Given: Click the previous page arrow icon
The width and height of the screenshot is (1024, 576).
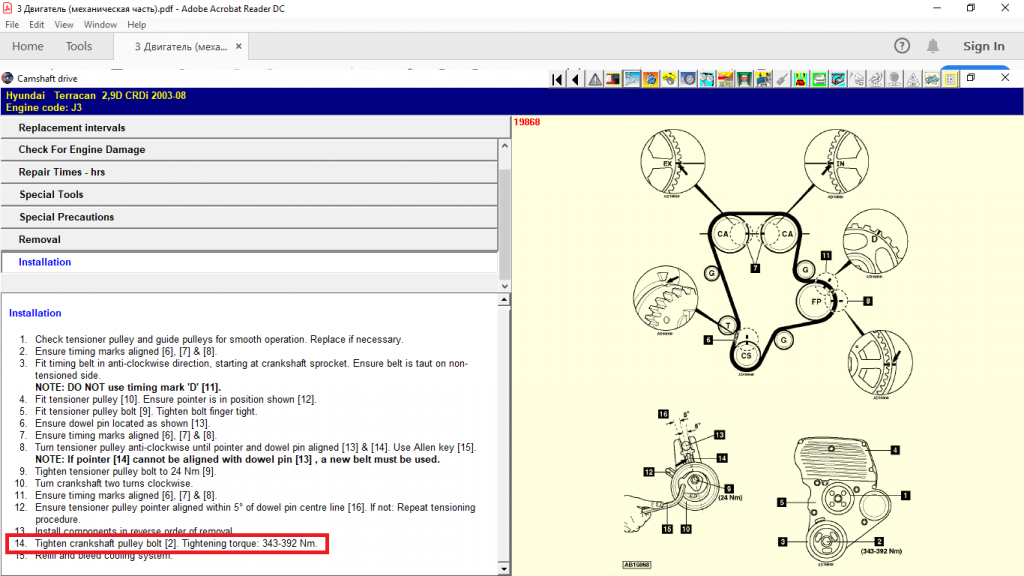Looking at the screenshot, I should point(575,78).
